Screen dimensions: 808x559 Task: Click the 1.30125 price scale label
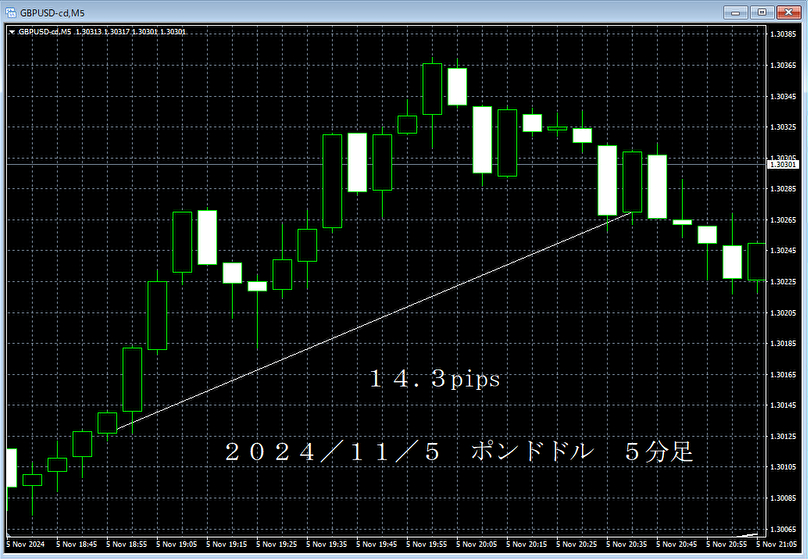(783, 436)
